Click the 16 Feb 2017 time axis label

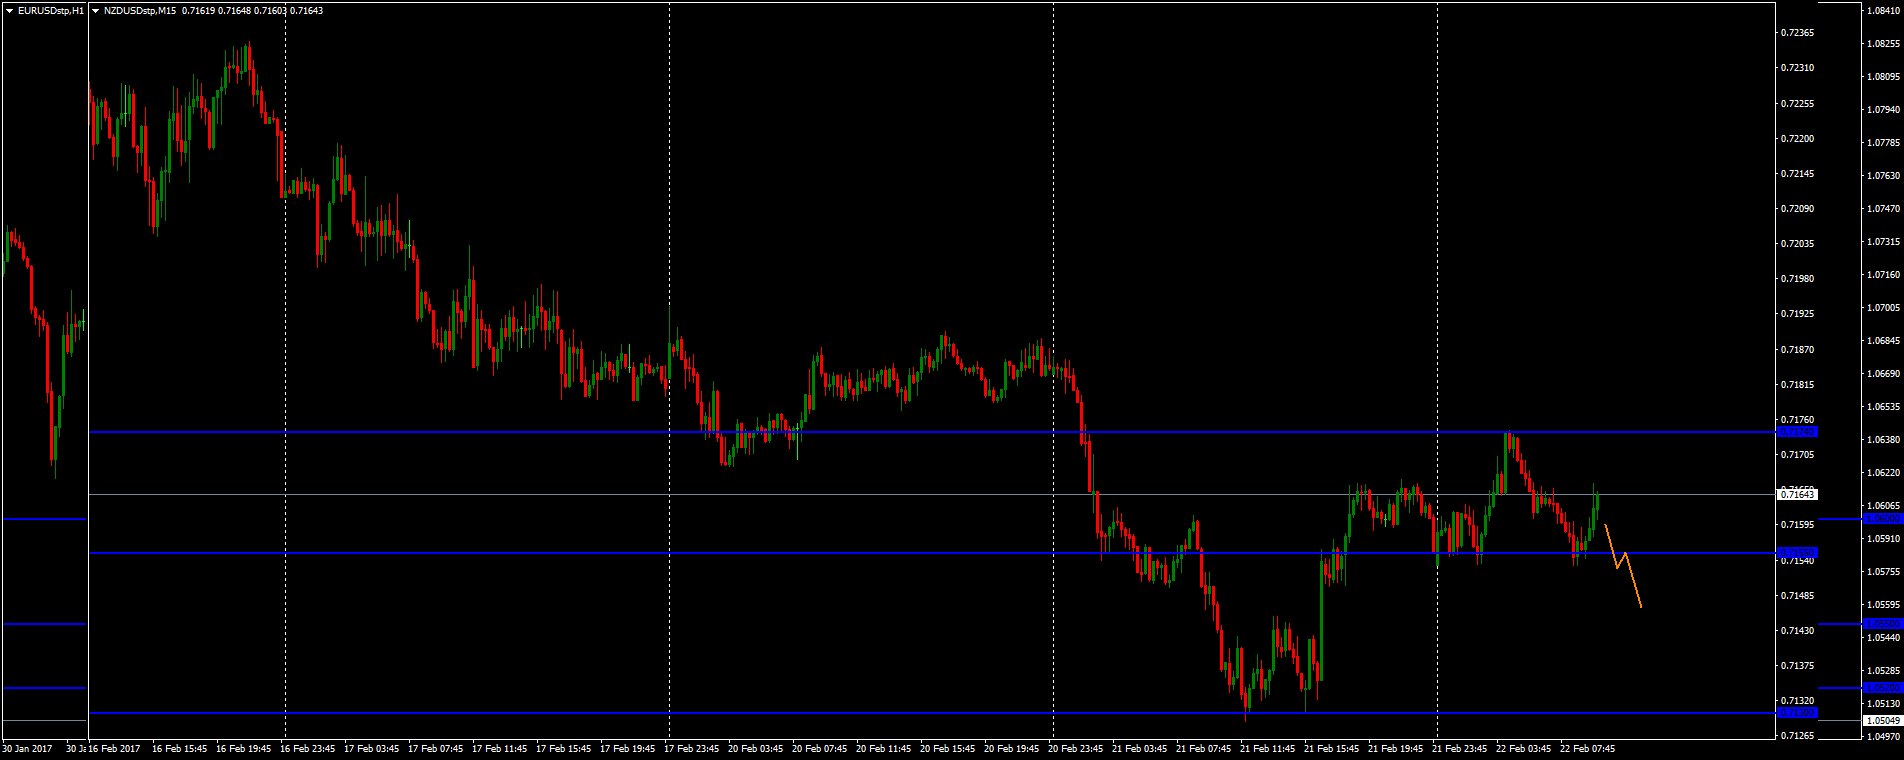[116, 748]
